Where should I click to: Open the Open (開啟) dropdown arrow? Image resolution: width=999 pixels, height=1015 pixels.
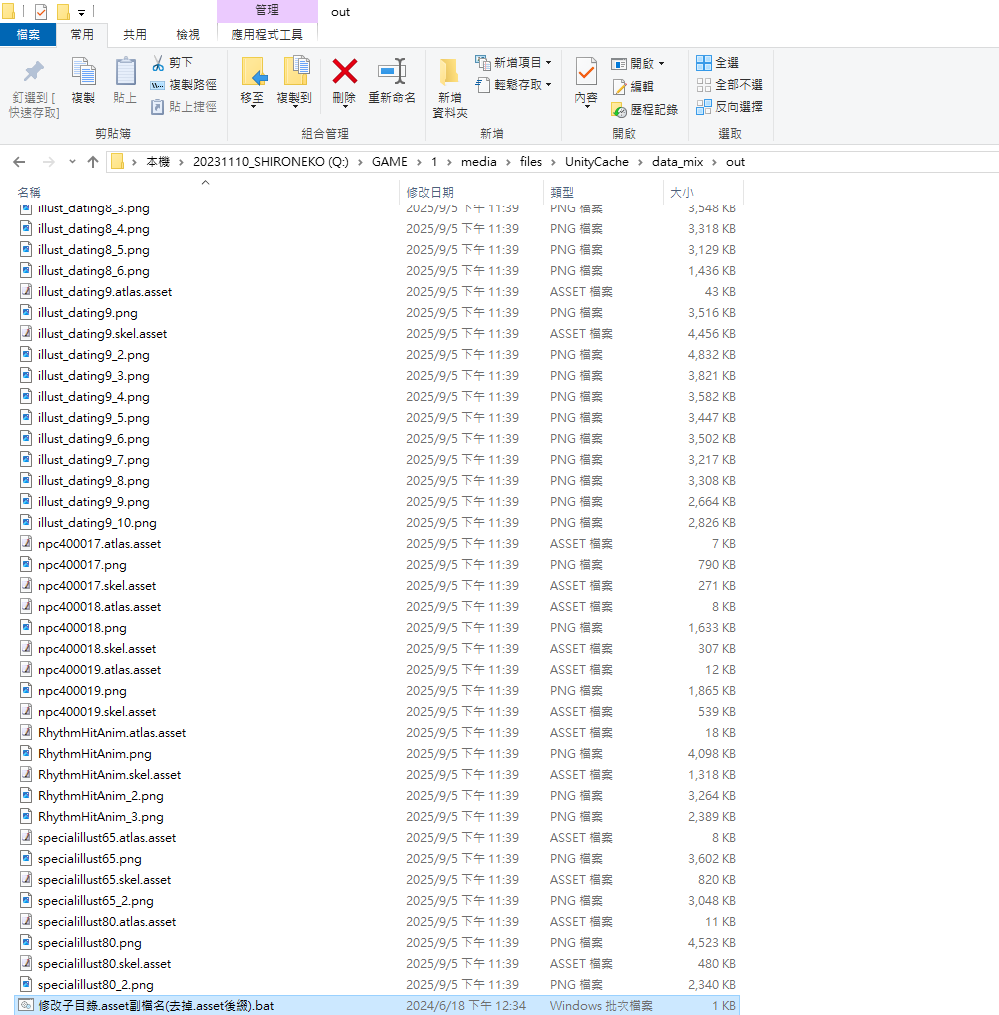(661, 63)
